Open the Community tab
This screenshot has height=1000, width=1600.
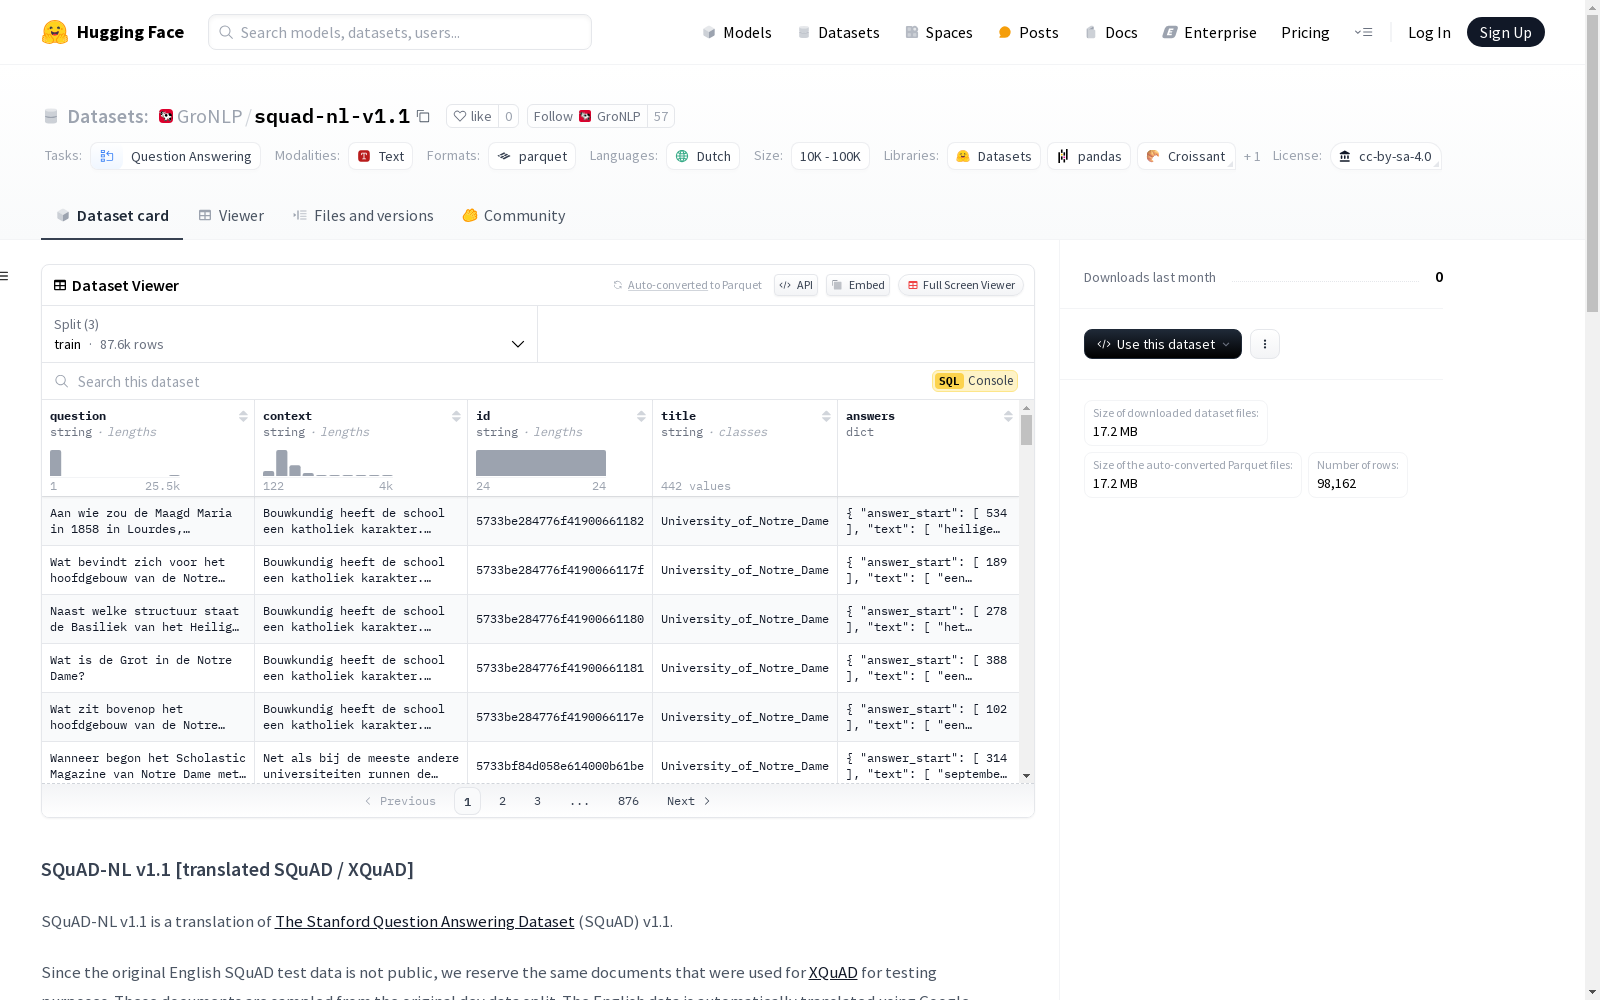514,215
